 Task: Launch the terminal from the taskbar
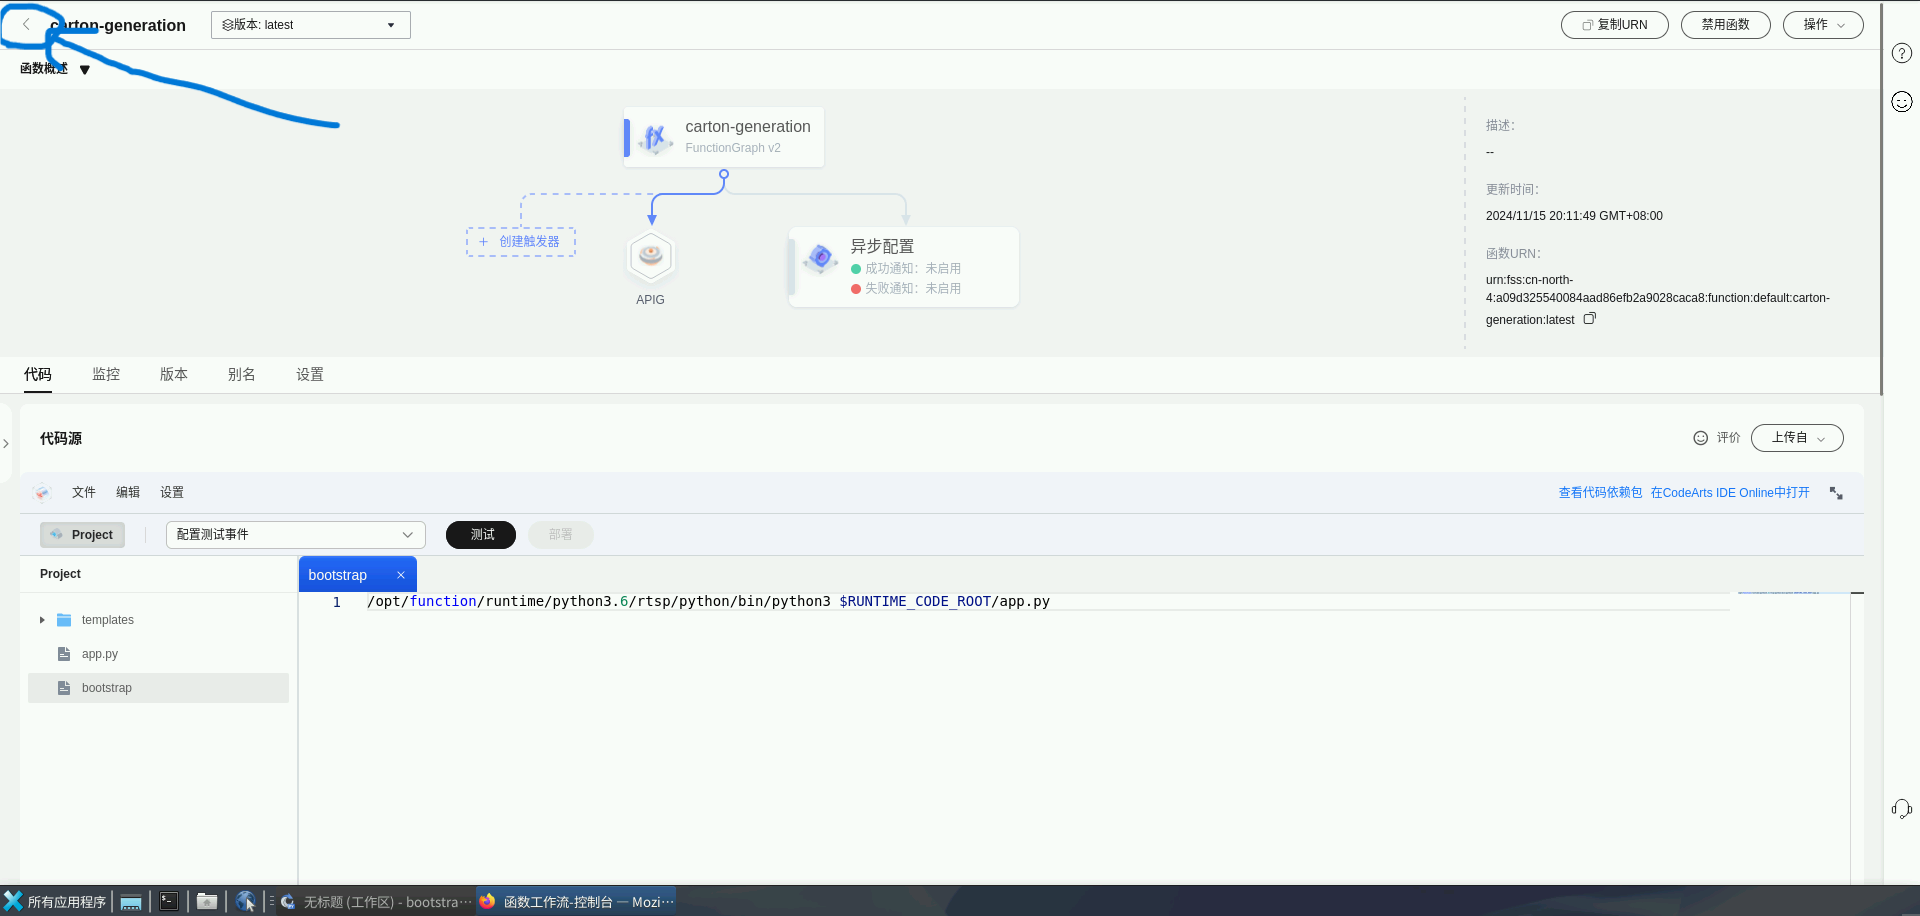[x=169, y=902]
